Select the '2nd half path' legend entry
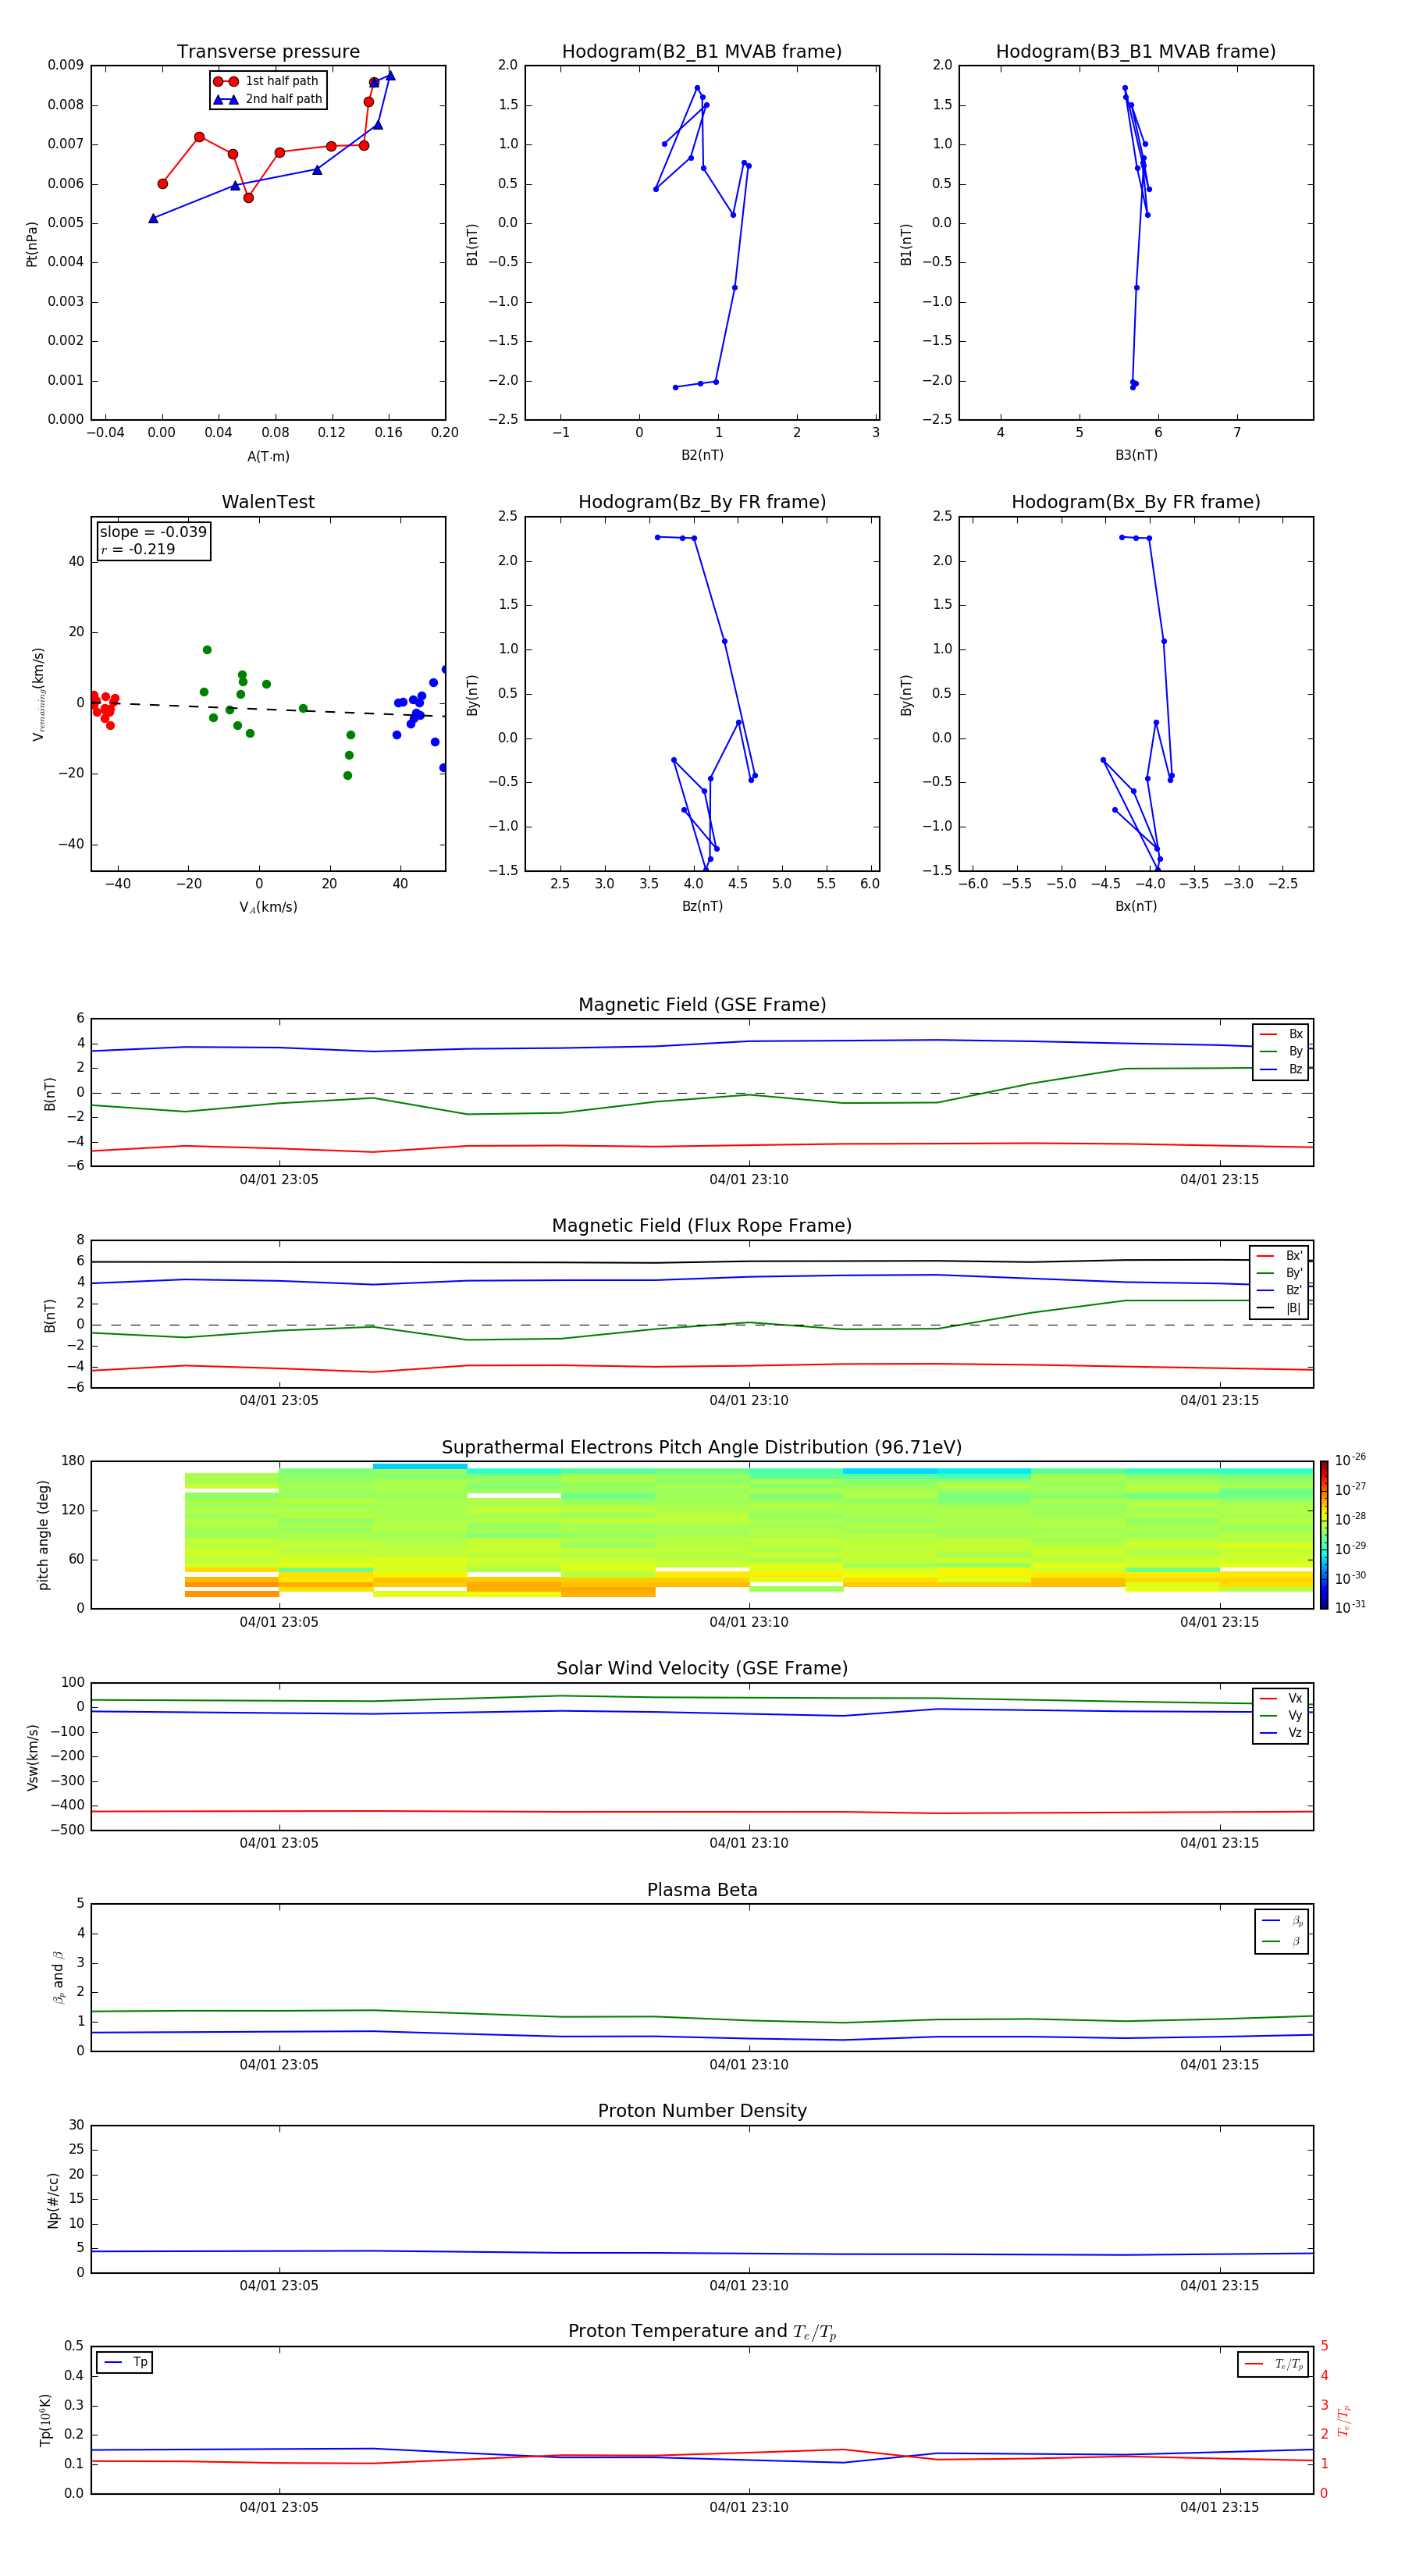The height and width of the screenshot is (2576, 1405). (268, 99)
